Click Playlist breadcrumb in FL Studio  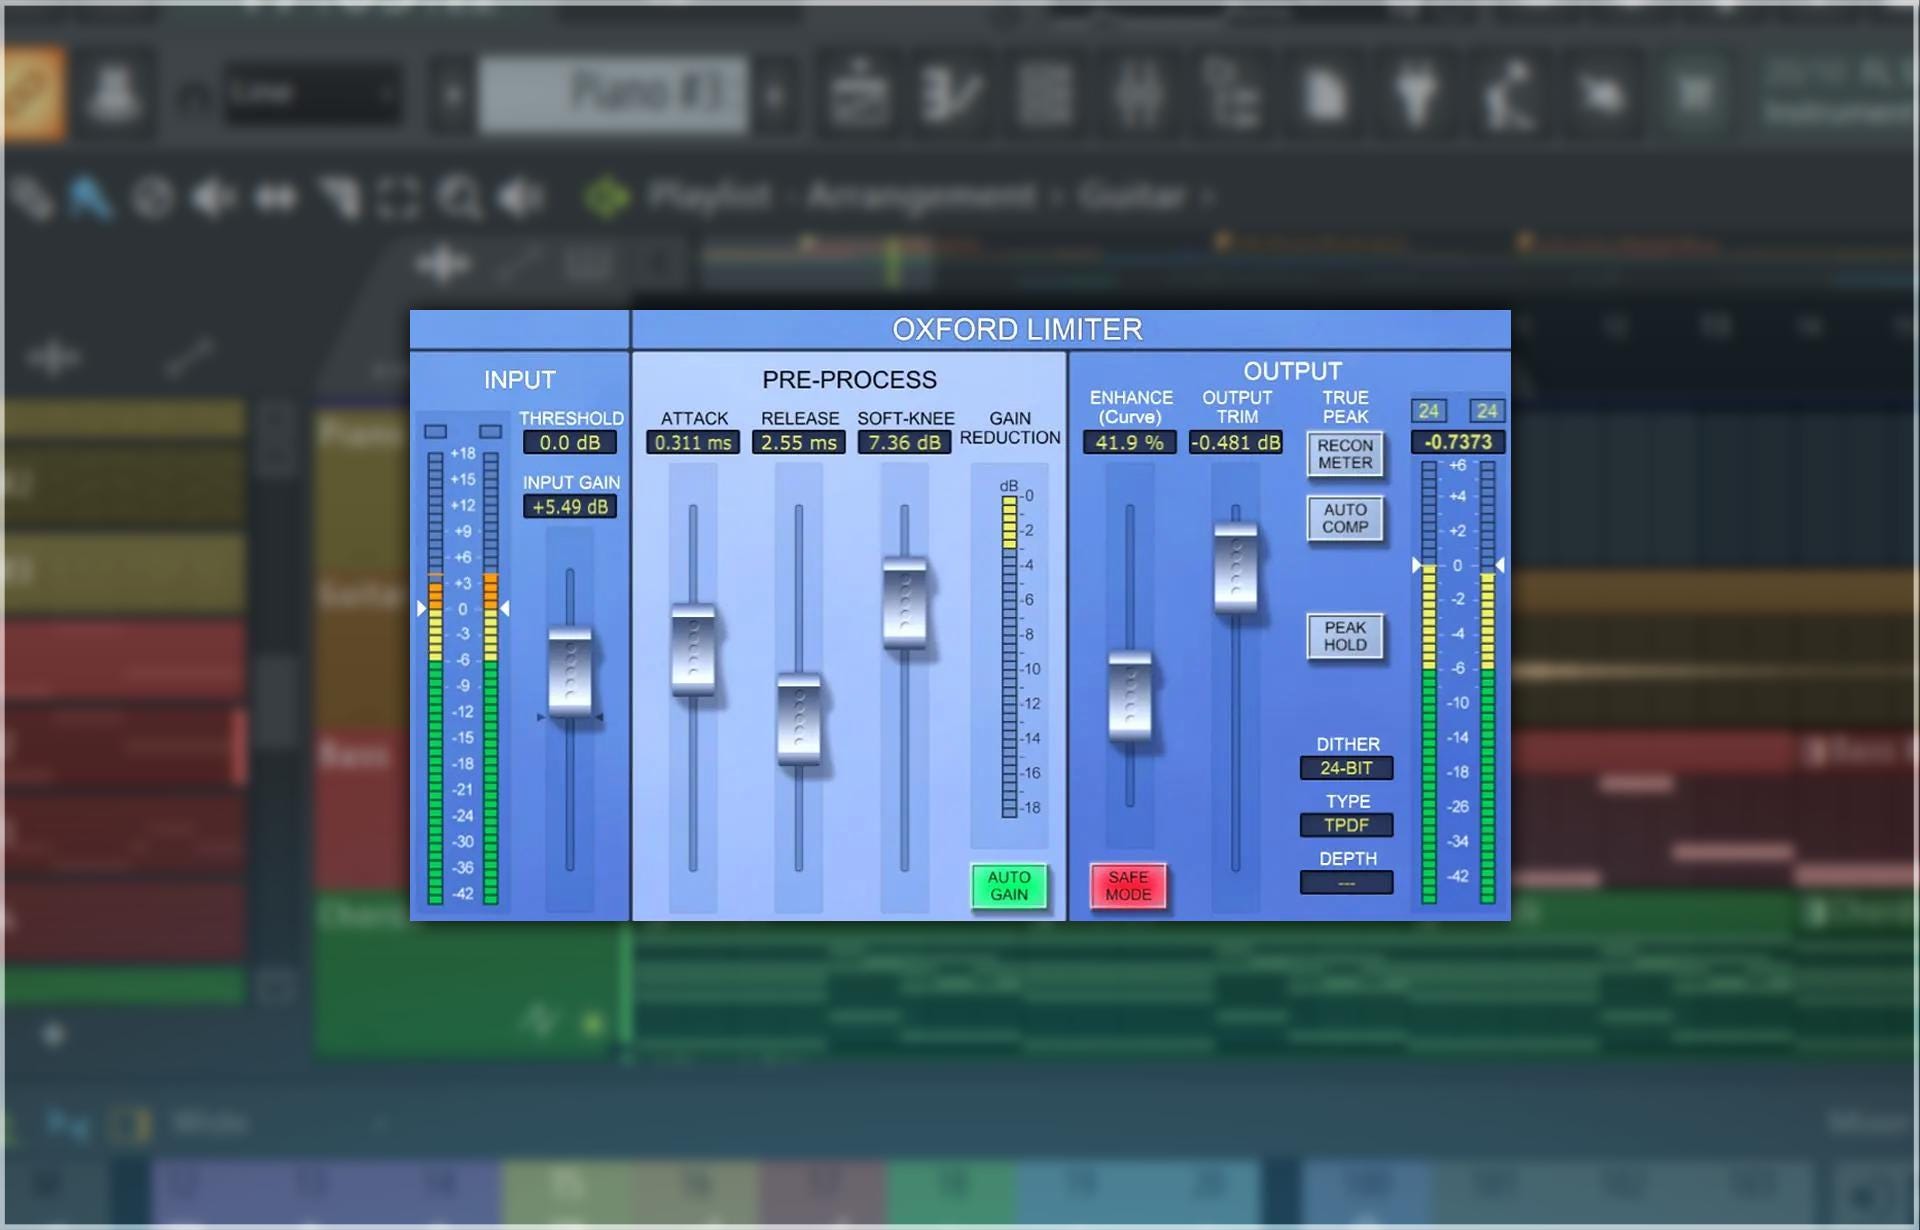710,196
